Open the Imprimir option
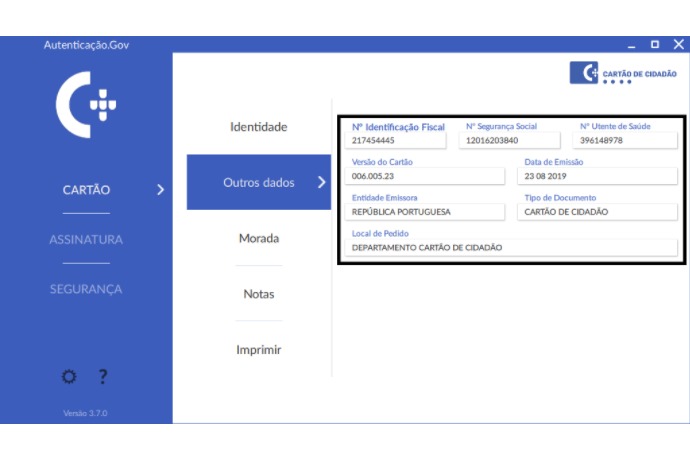The image size is (690, 460). (x=259, y=350)
